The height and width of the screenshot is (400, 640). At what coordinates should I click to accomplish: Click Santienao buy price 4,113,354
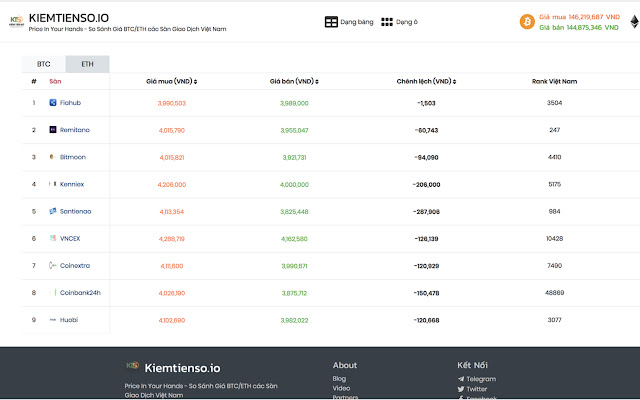172,212
